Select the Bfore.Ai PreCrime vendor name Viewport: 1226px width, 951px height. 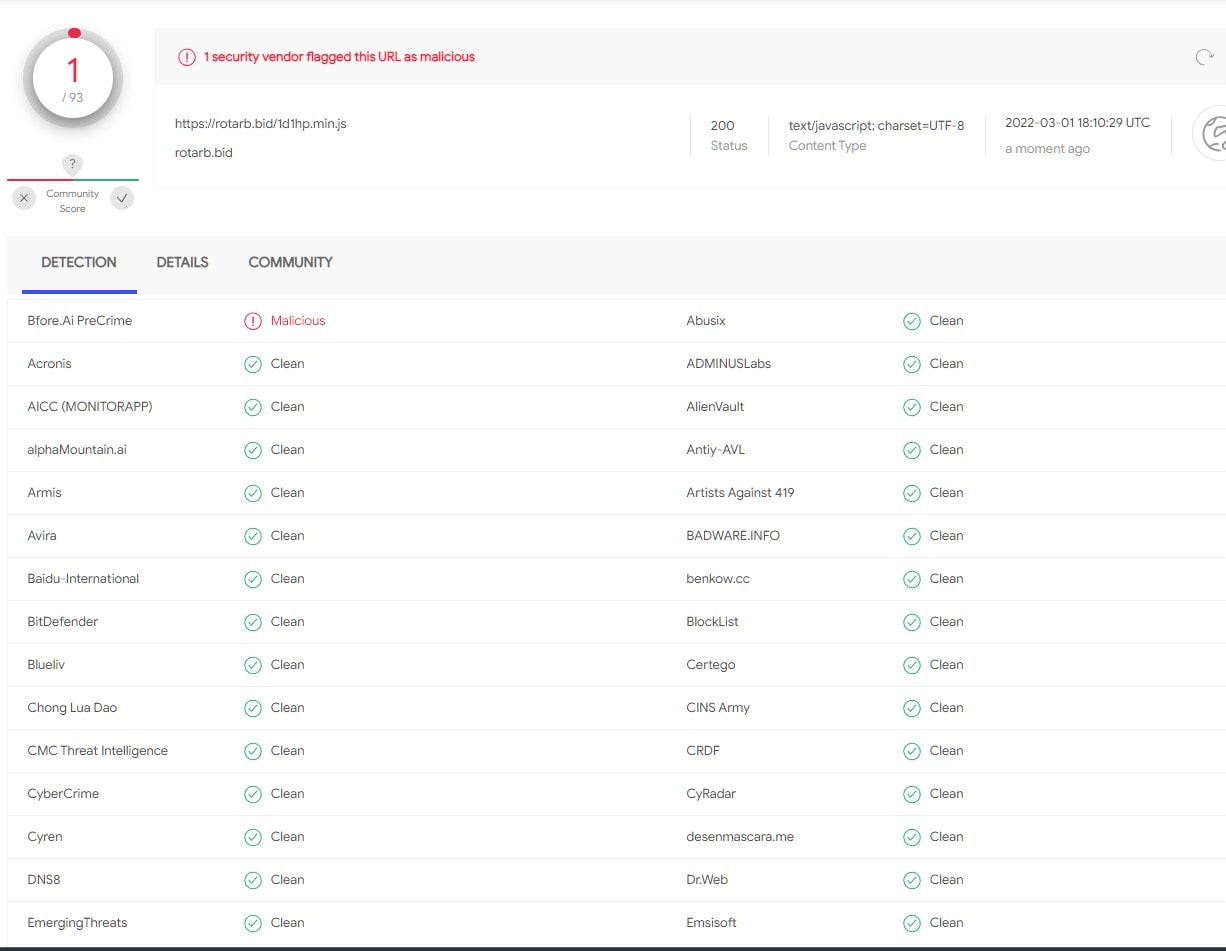80,321
